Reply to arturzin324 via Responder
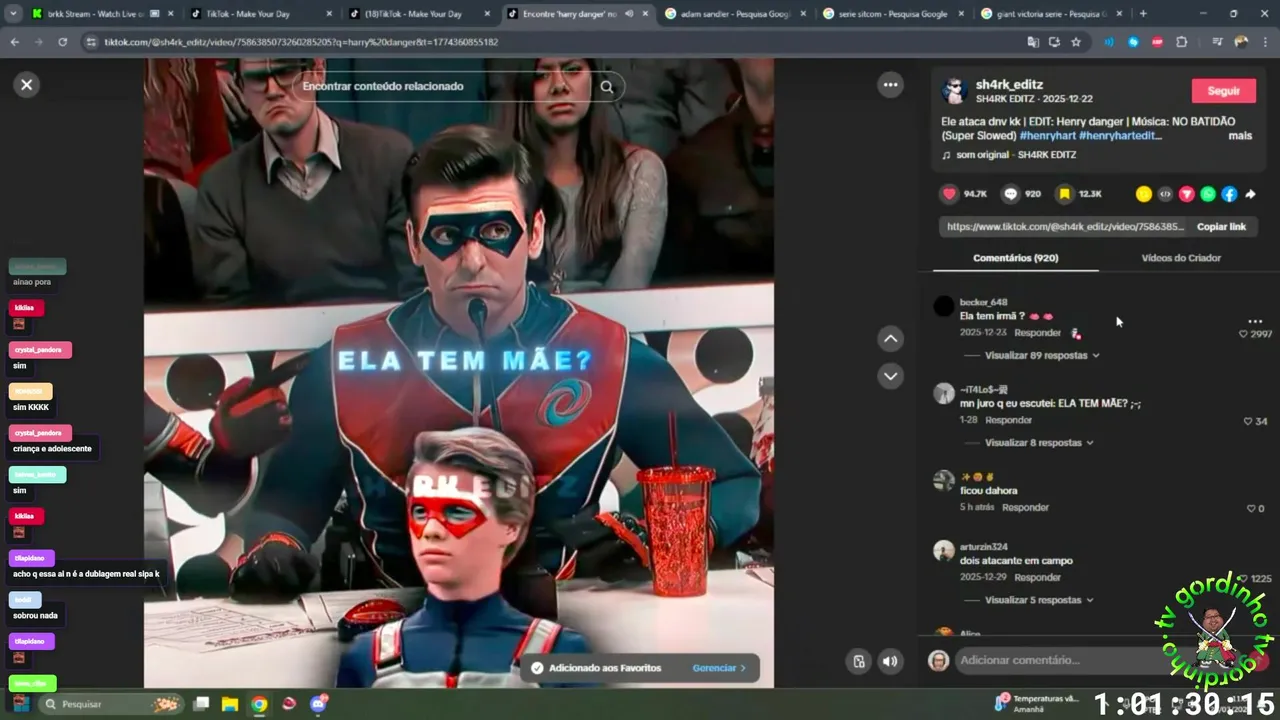 (1037, 578)
